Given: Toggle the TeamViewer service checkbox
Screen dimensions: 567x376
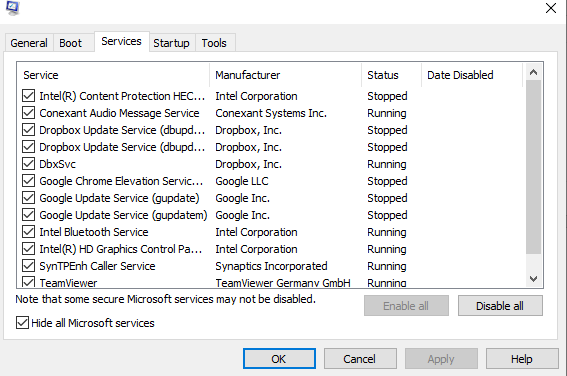Looking at the screenshot, I should [x=28, y=282].
